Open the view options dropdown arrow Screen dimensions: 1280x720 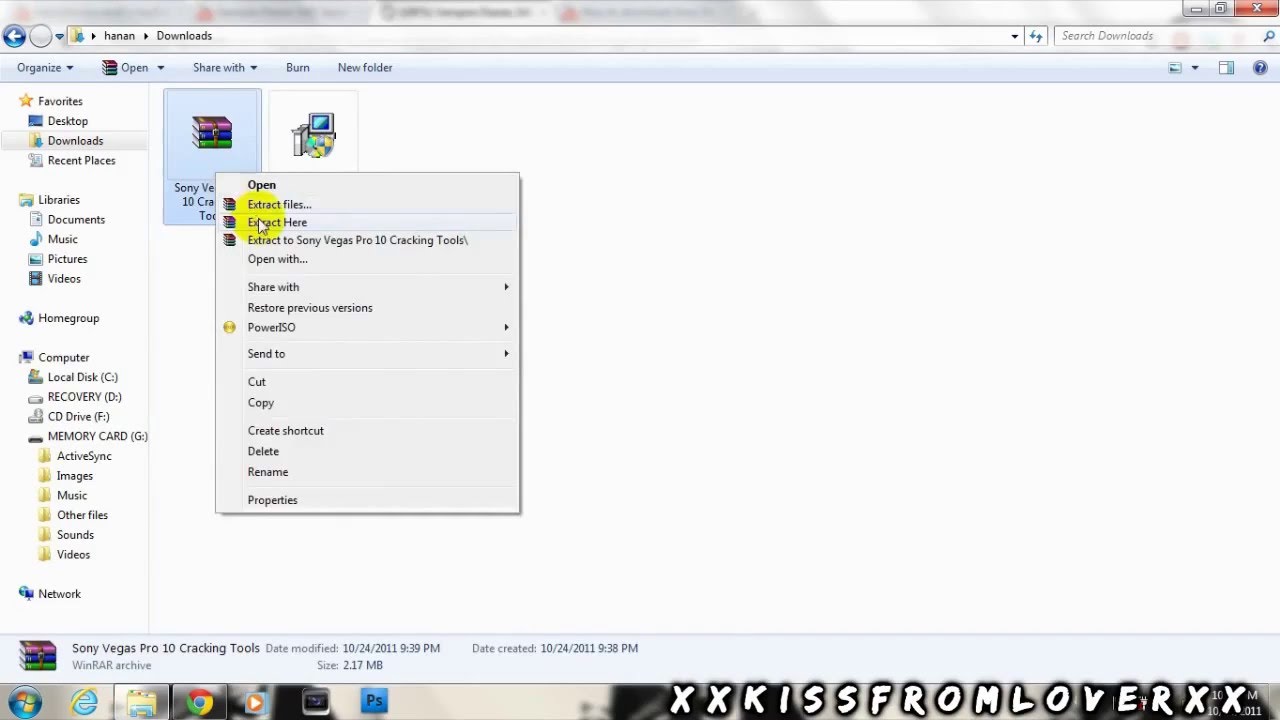click(x=1194, y=68)
